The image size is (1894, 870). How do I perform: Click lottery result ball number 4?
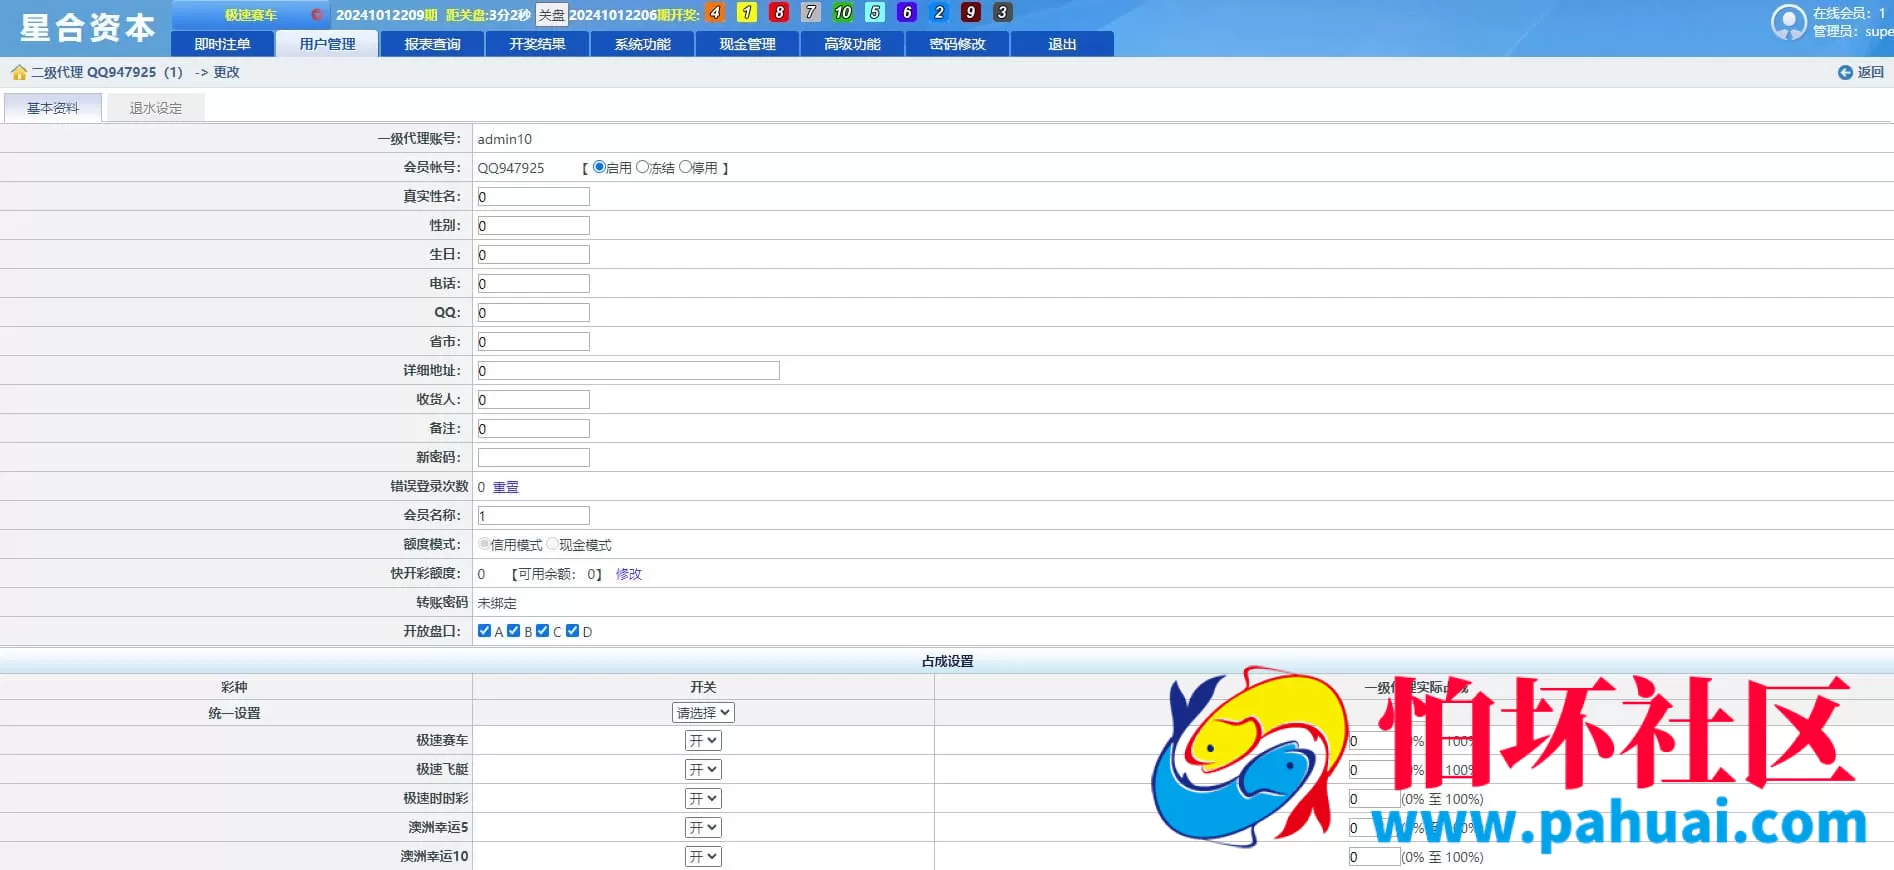(715, 13)
